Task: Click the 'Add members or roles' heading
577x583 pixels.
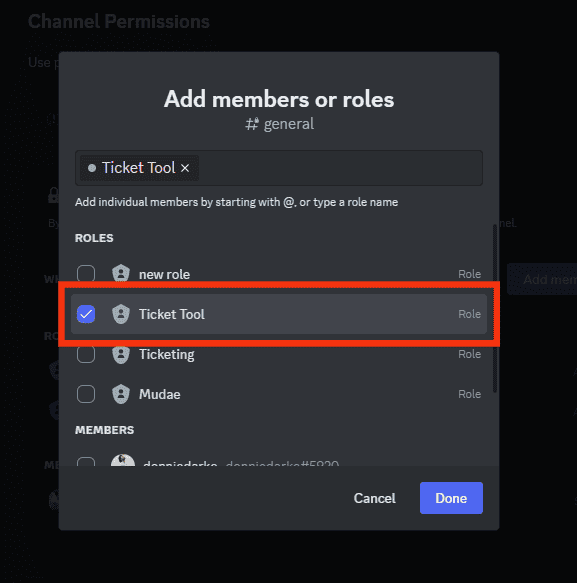Action: pos(279,99)
